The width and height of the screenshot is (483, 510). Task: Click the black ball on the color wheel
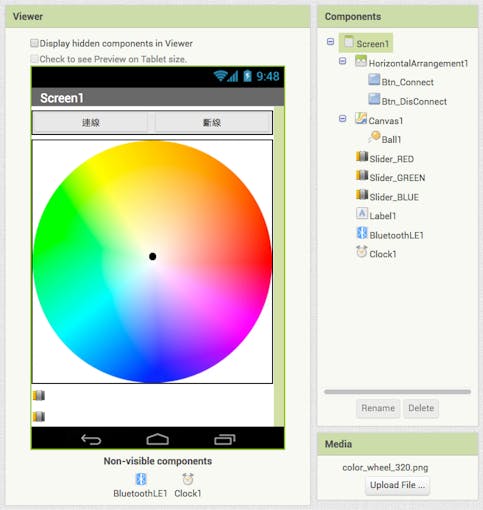pyautogui.click(x=153, y=256)
